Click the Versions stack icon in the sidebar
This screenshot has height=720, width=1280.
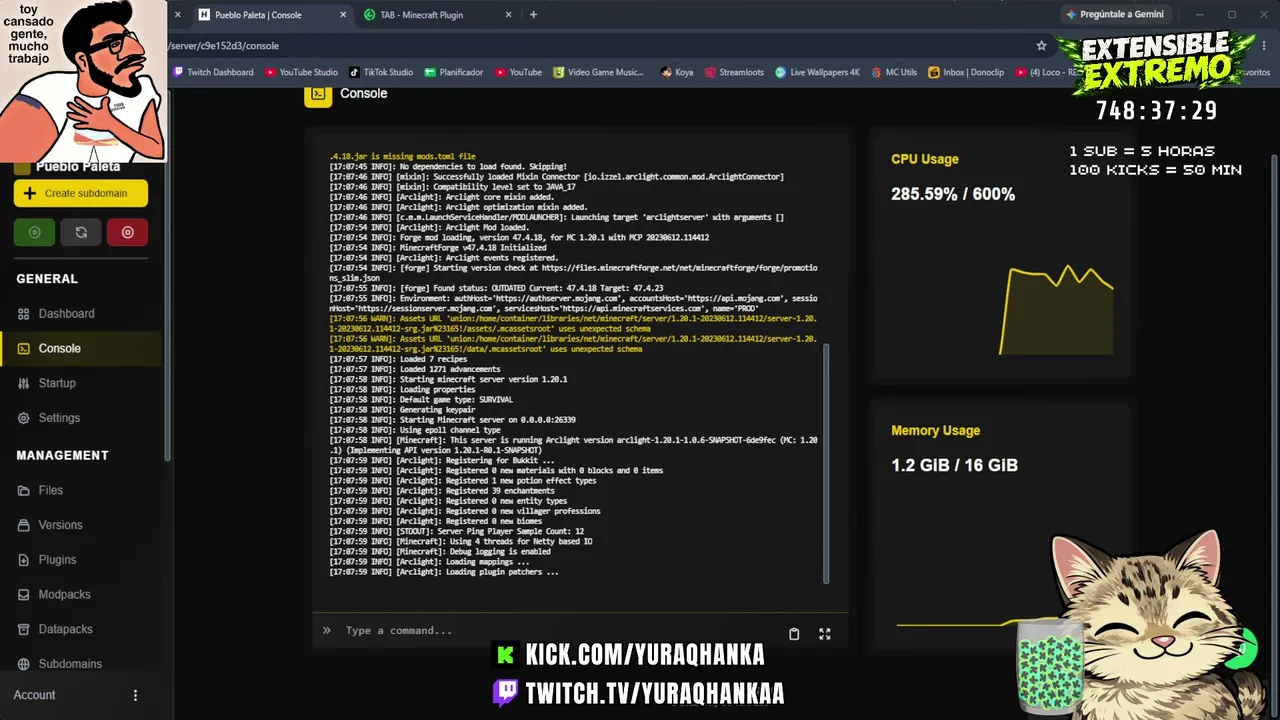pos(24,525)
